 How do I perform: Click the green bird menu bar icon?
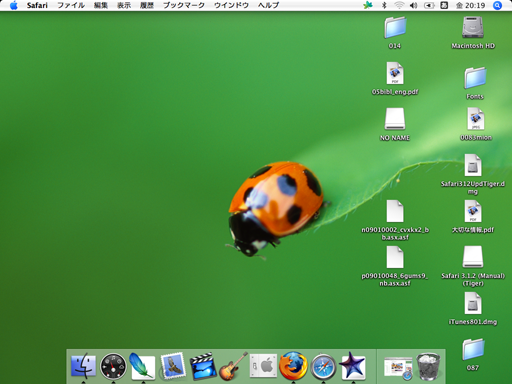(368, 5)
